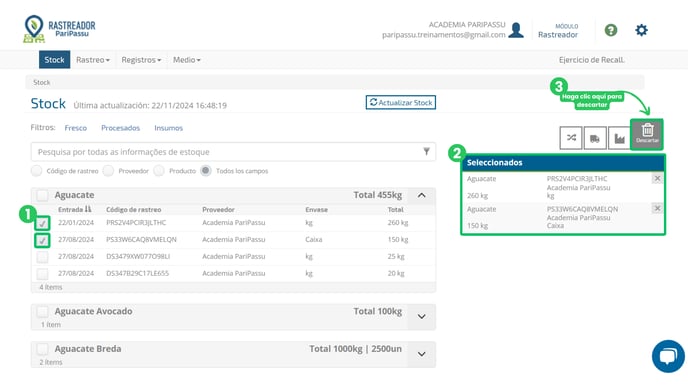Click the factory production icon
Screen dimensions: 688x387
tap(619, 138)
